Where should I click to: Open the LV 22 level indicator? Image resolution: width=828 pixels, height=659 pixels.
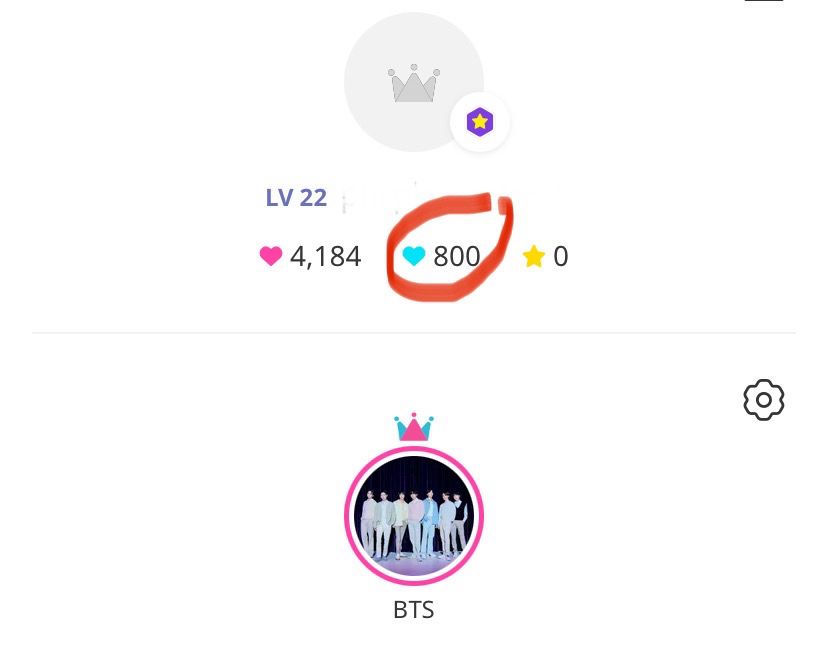pos(296,197)
